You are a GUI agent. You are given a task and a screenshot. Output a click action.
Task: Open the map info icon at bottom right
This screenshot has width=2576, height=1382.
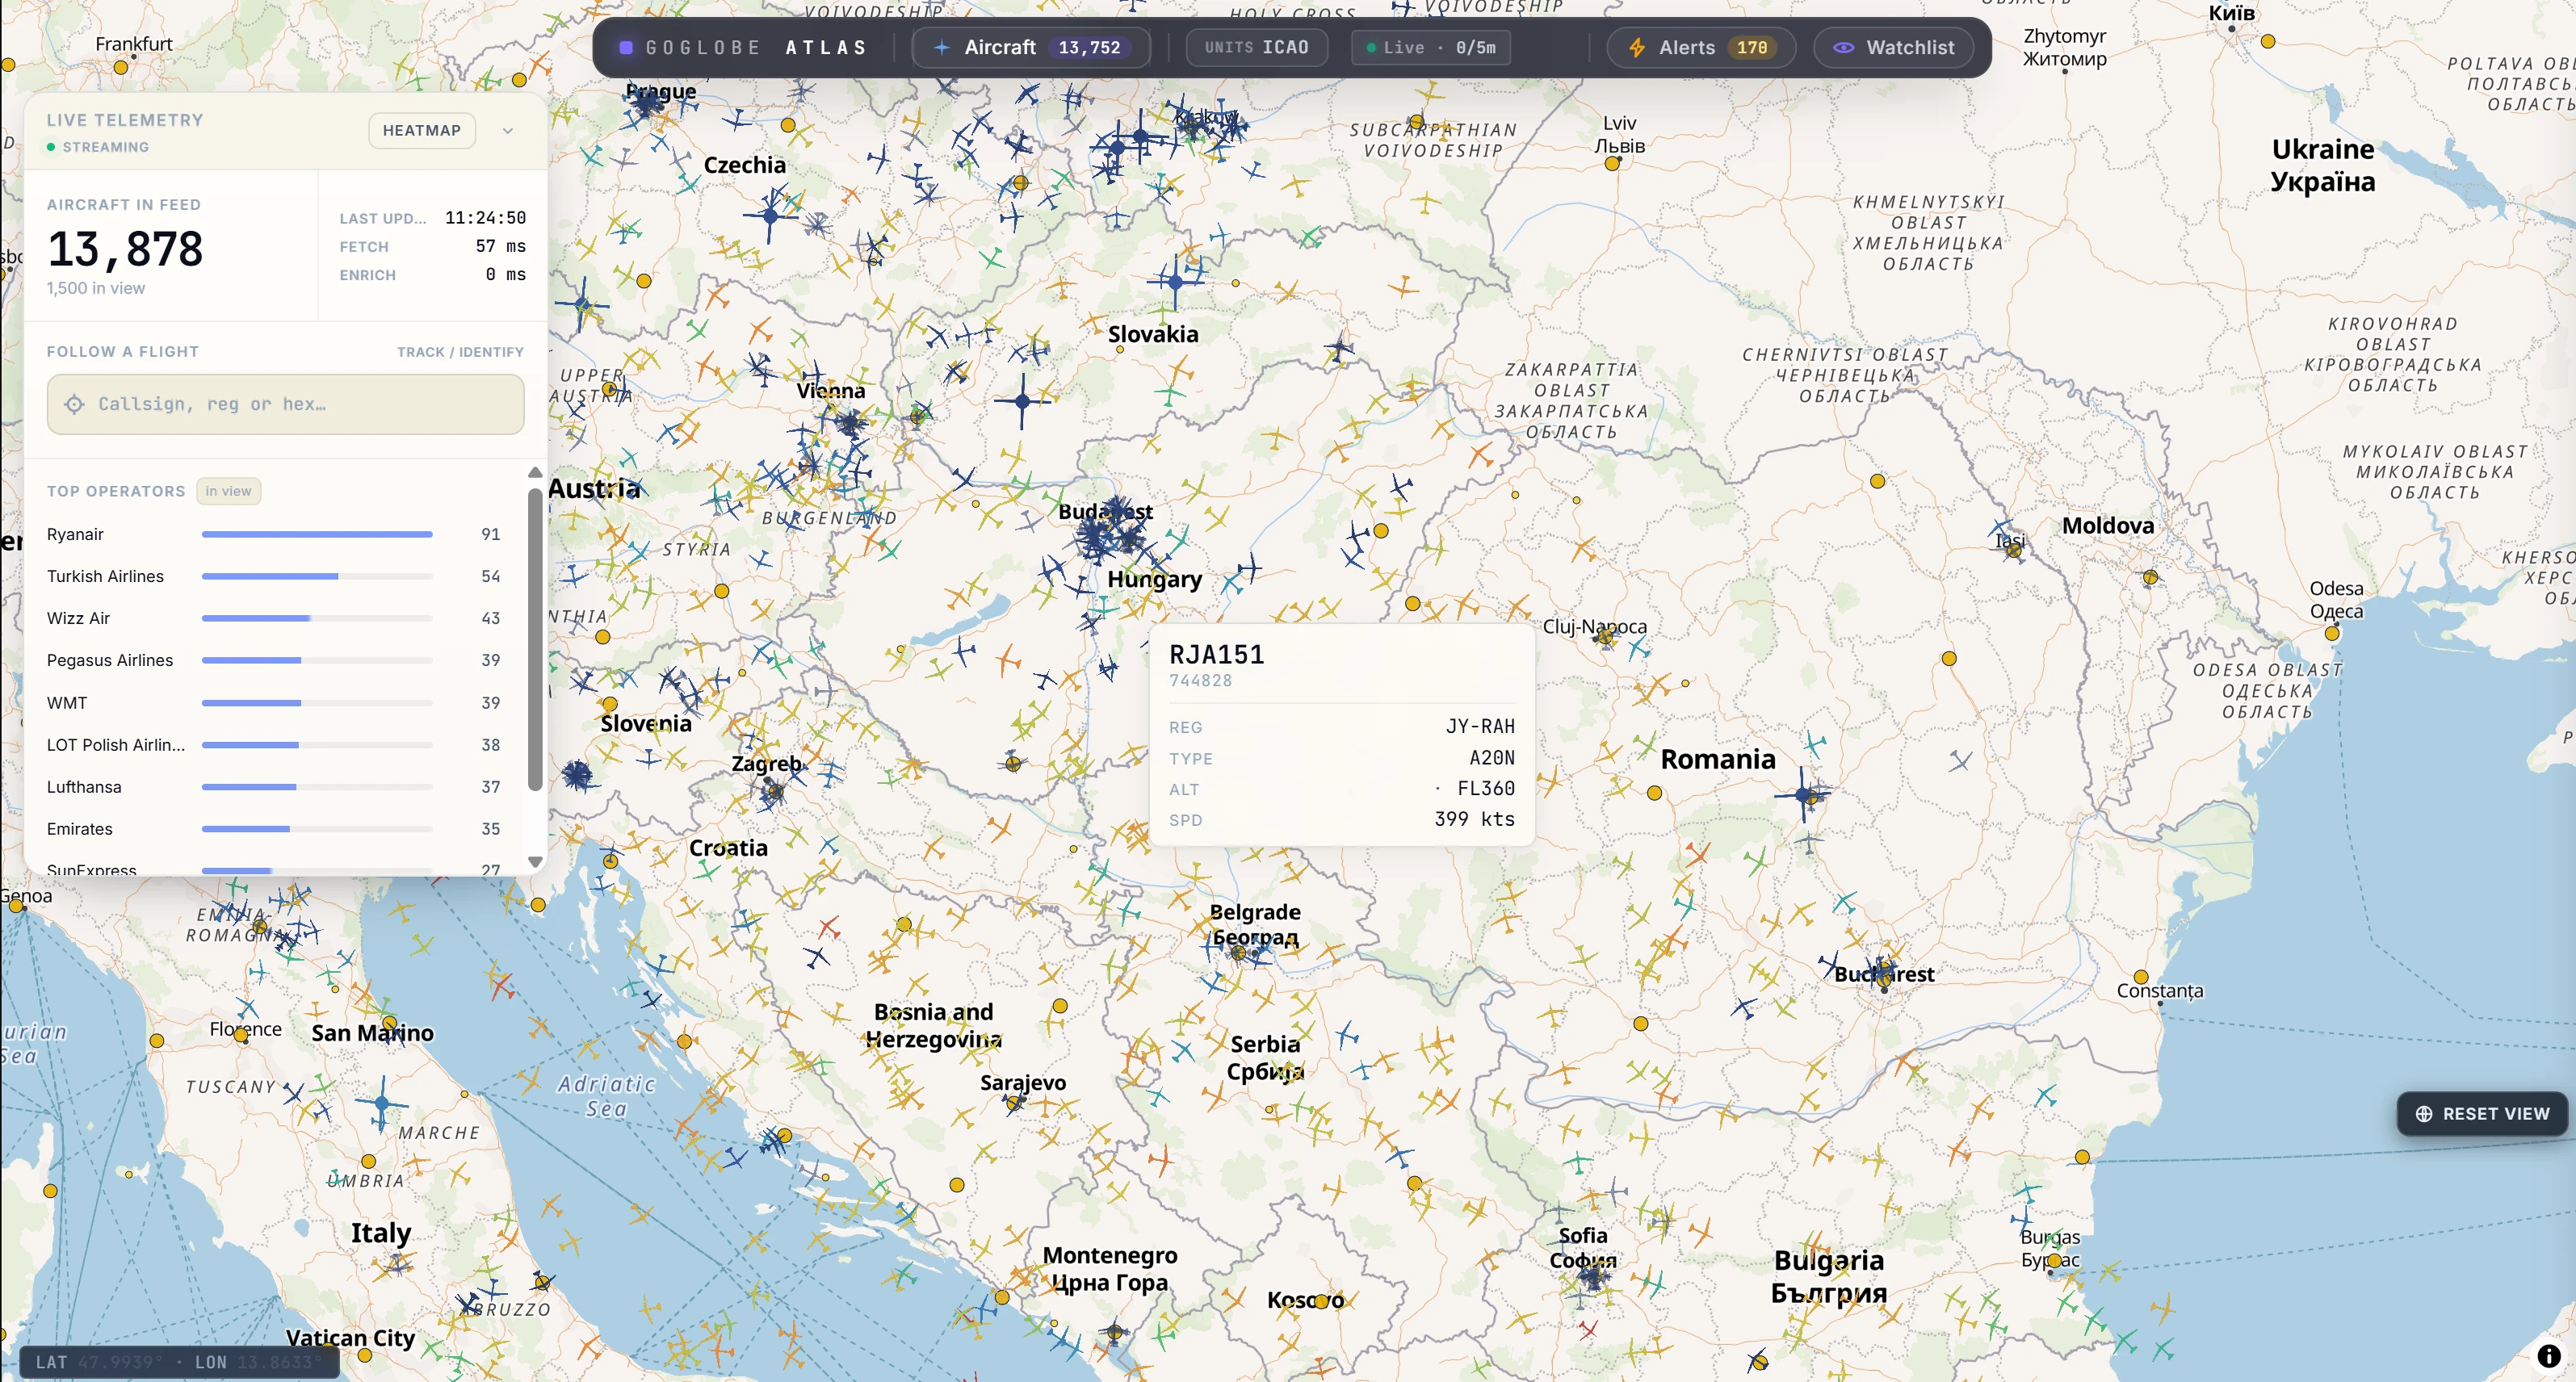[x=2549, y=1357]
